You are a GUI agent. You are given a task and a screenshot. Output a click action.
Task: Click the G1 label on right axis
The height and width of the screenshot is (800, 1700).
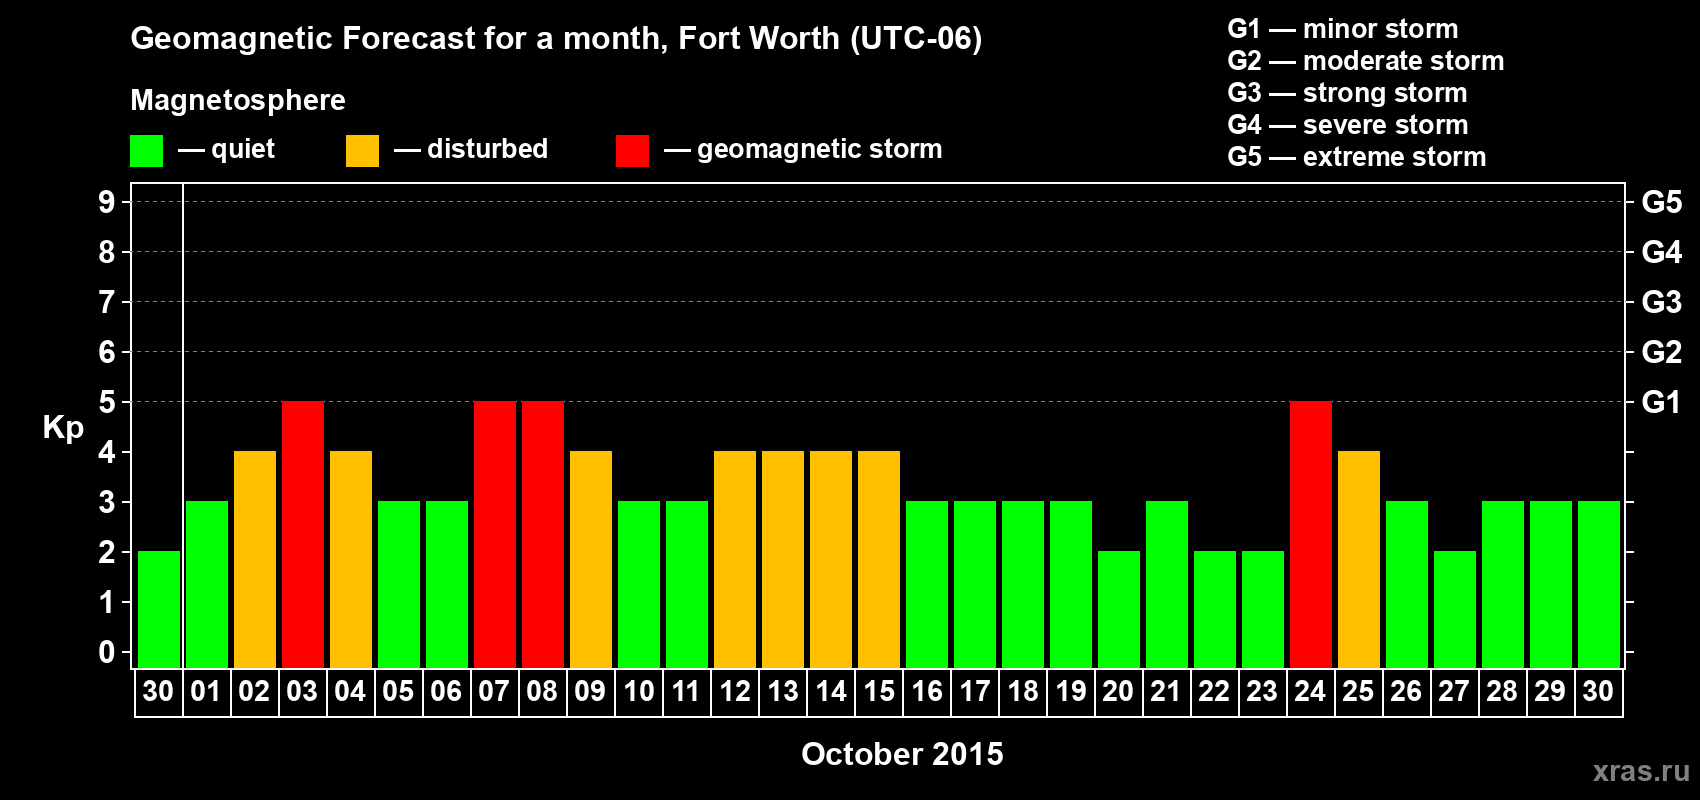(x=1661, y=402)
